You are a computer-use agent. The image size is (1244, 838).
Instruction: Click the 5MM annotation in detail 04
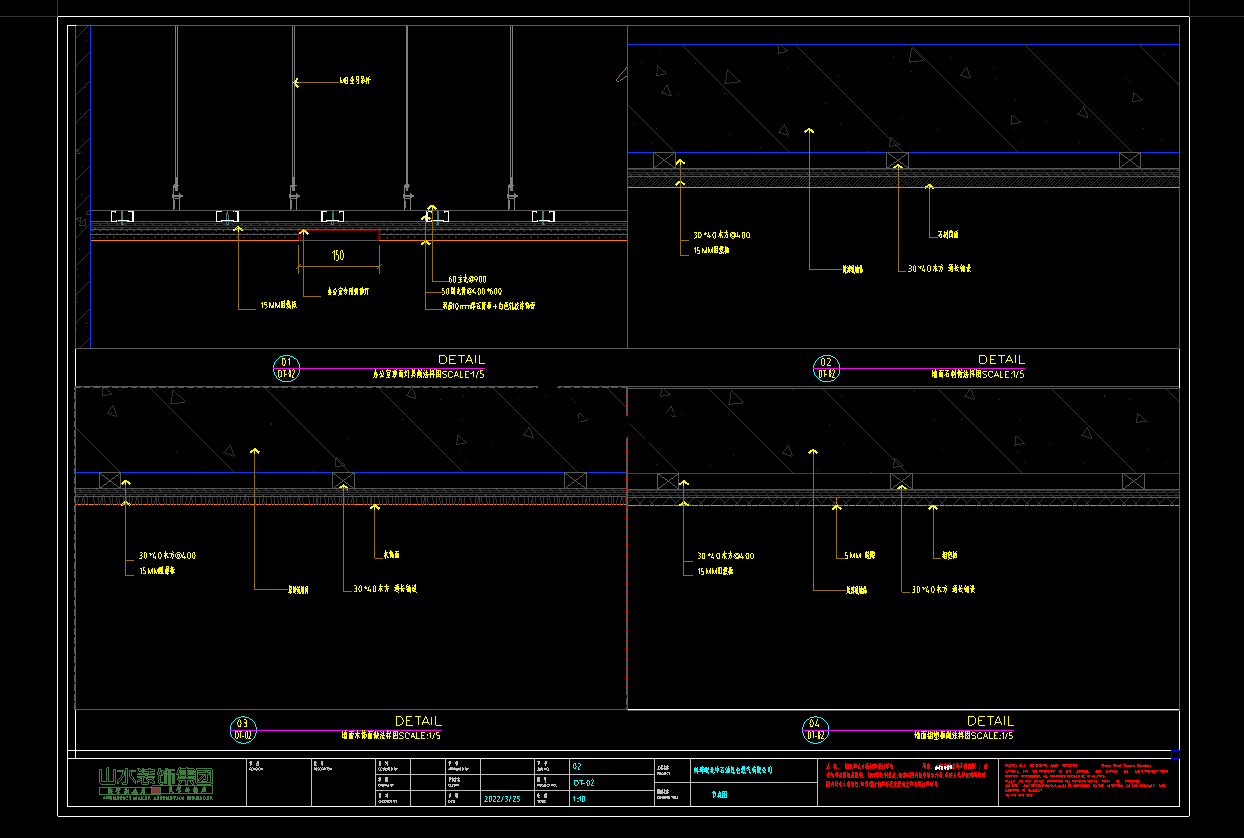pos(859,555)
